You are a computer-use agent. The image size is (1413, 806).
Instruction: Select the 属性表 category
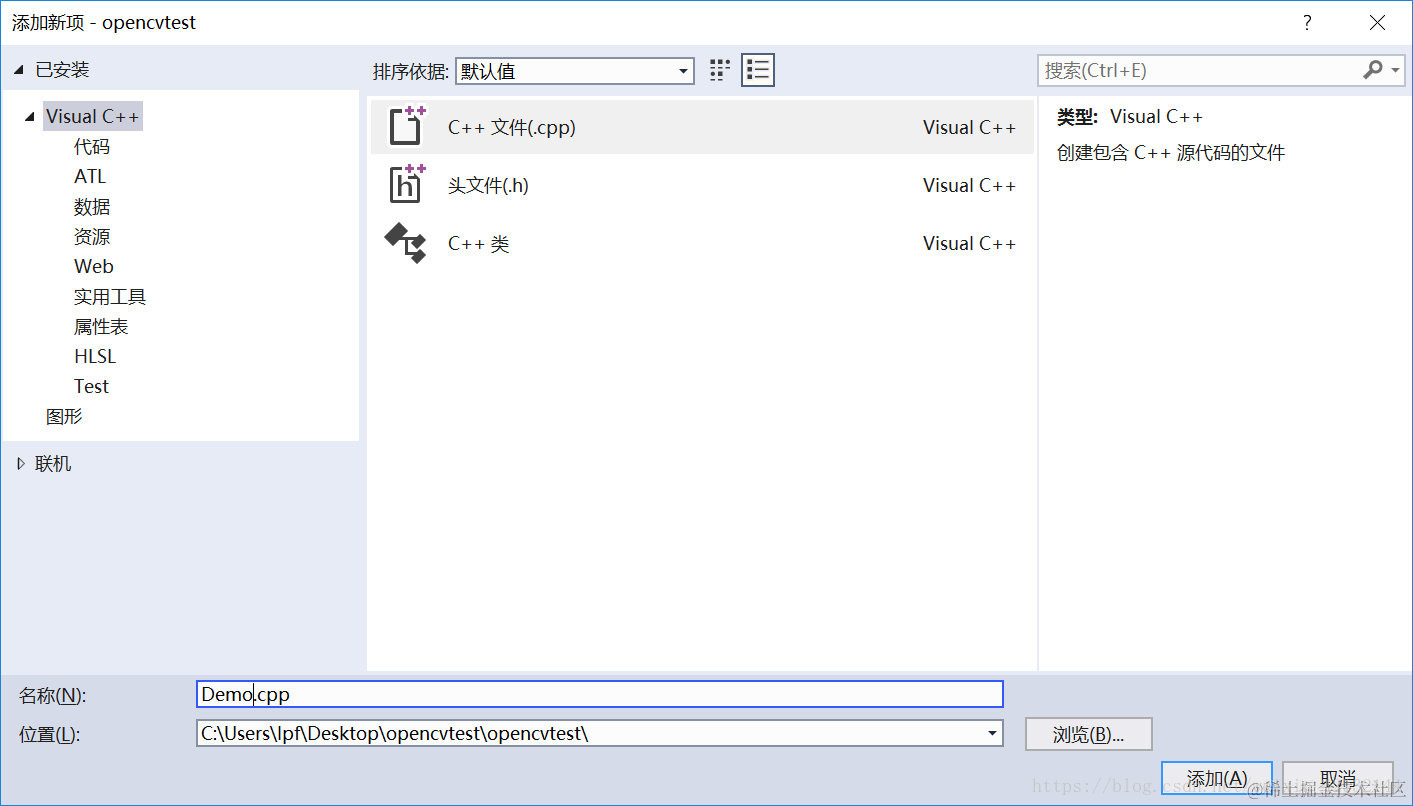coord(101,327)
